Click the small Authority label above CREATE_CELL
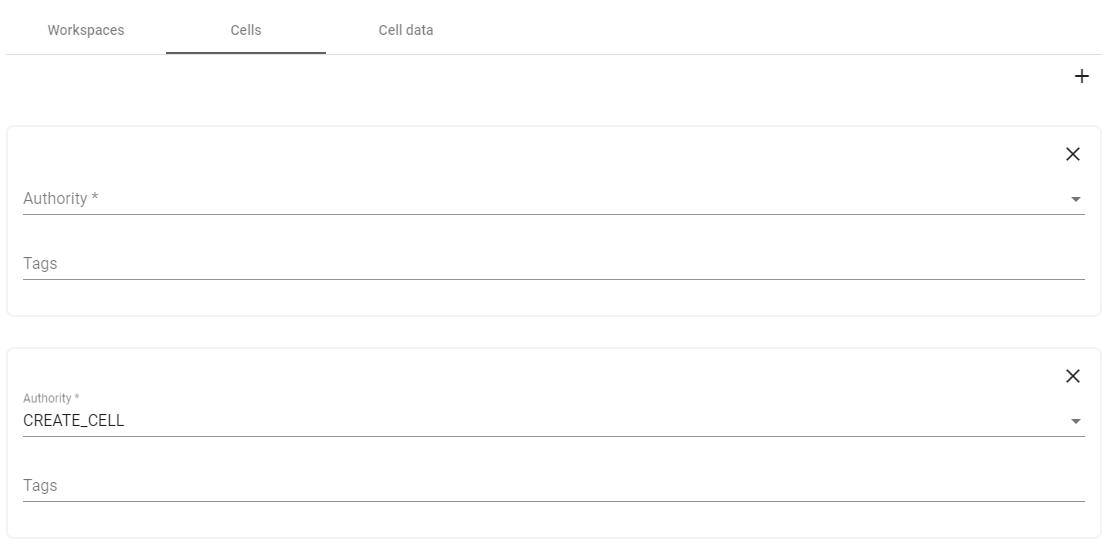The image size is (1118, 551). (x=51, y=399)
